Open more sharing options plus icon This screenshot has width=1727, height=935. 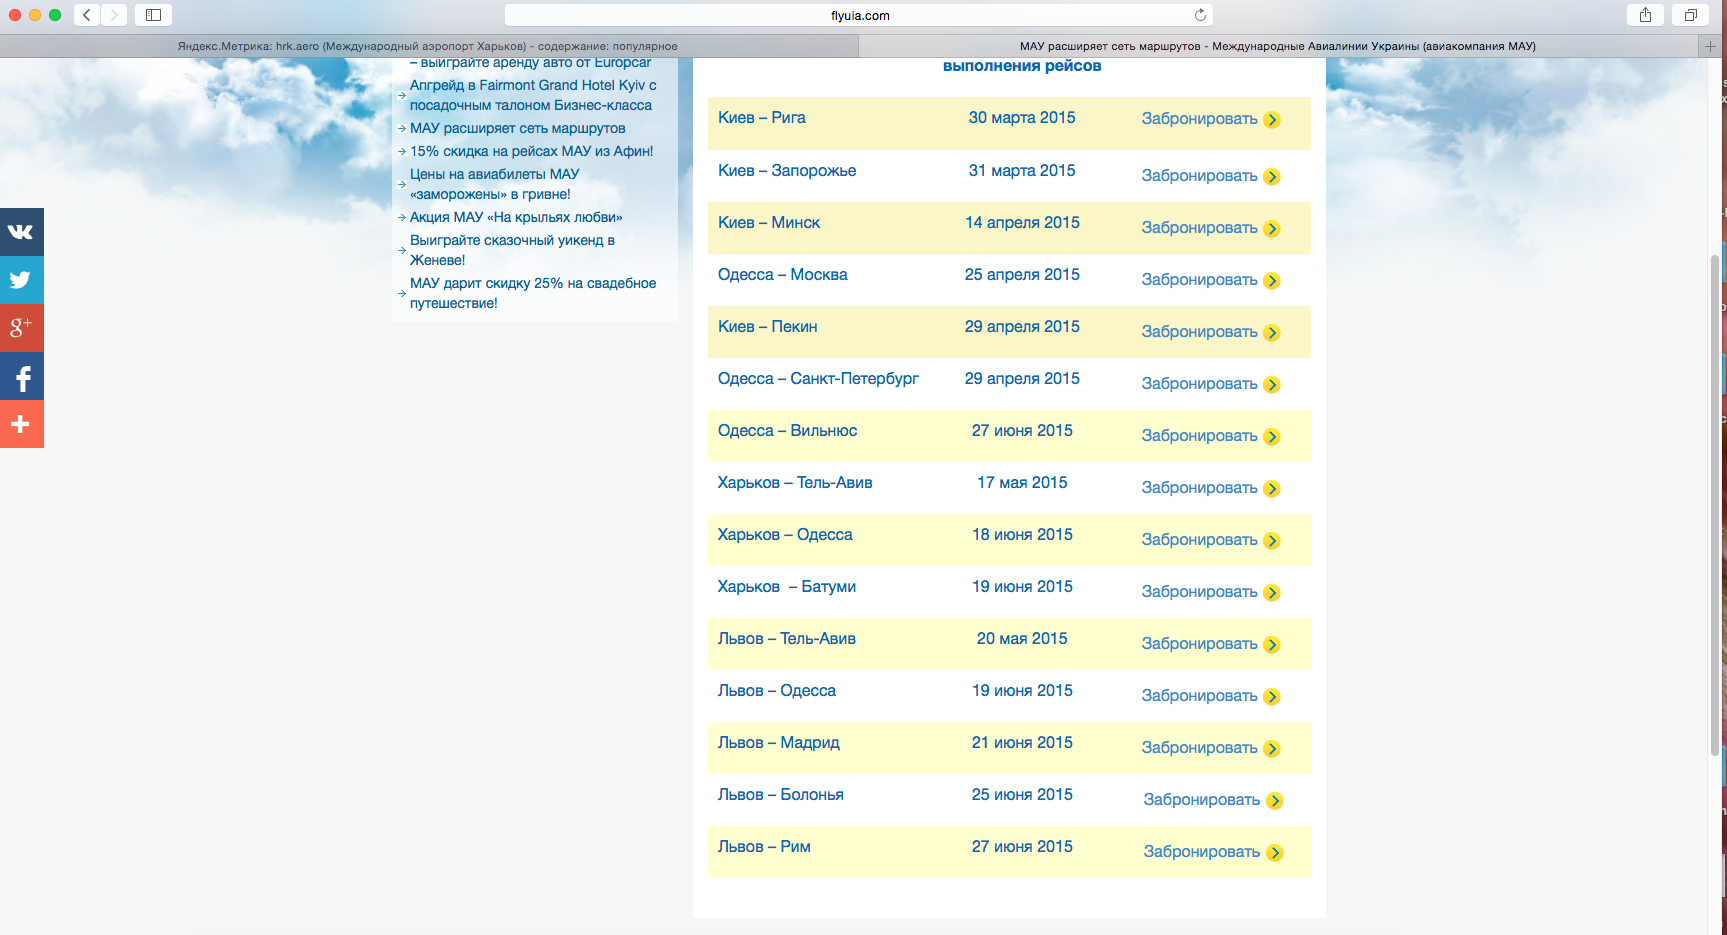(x=21, y=425)
